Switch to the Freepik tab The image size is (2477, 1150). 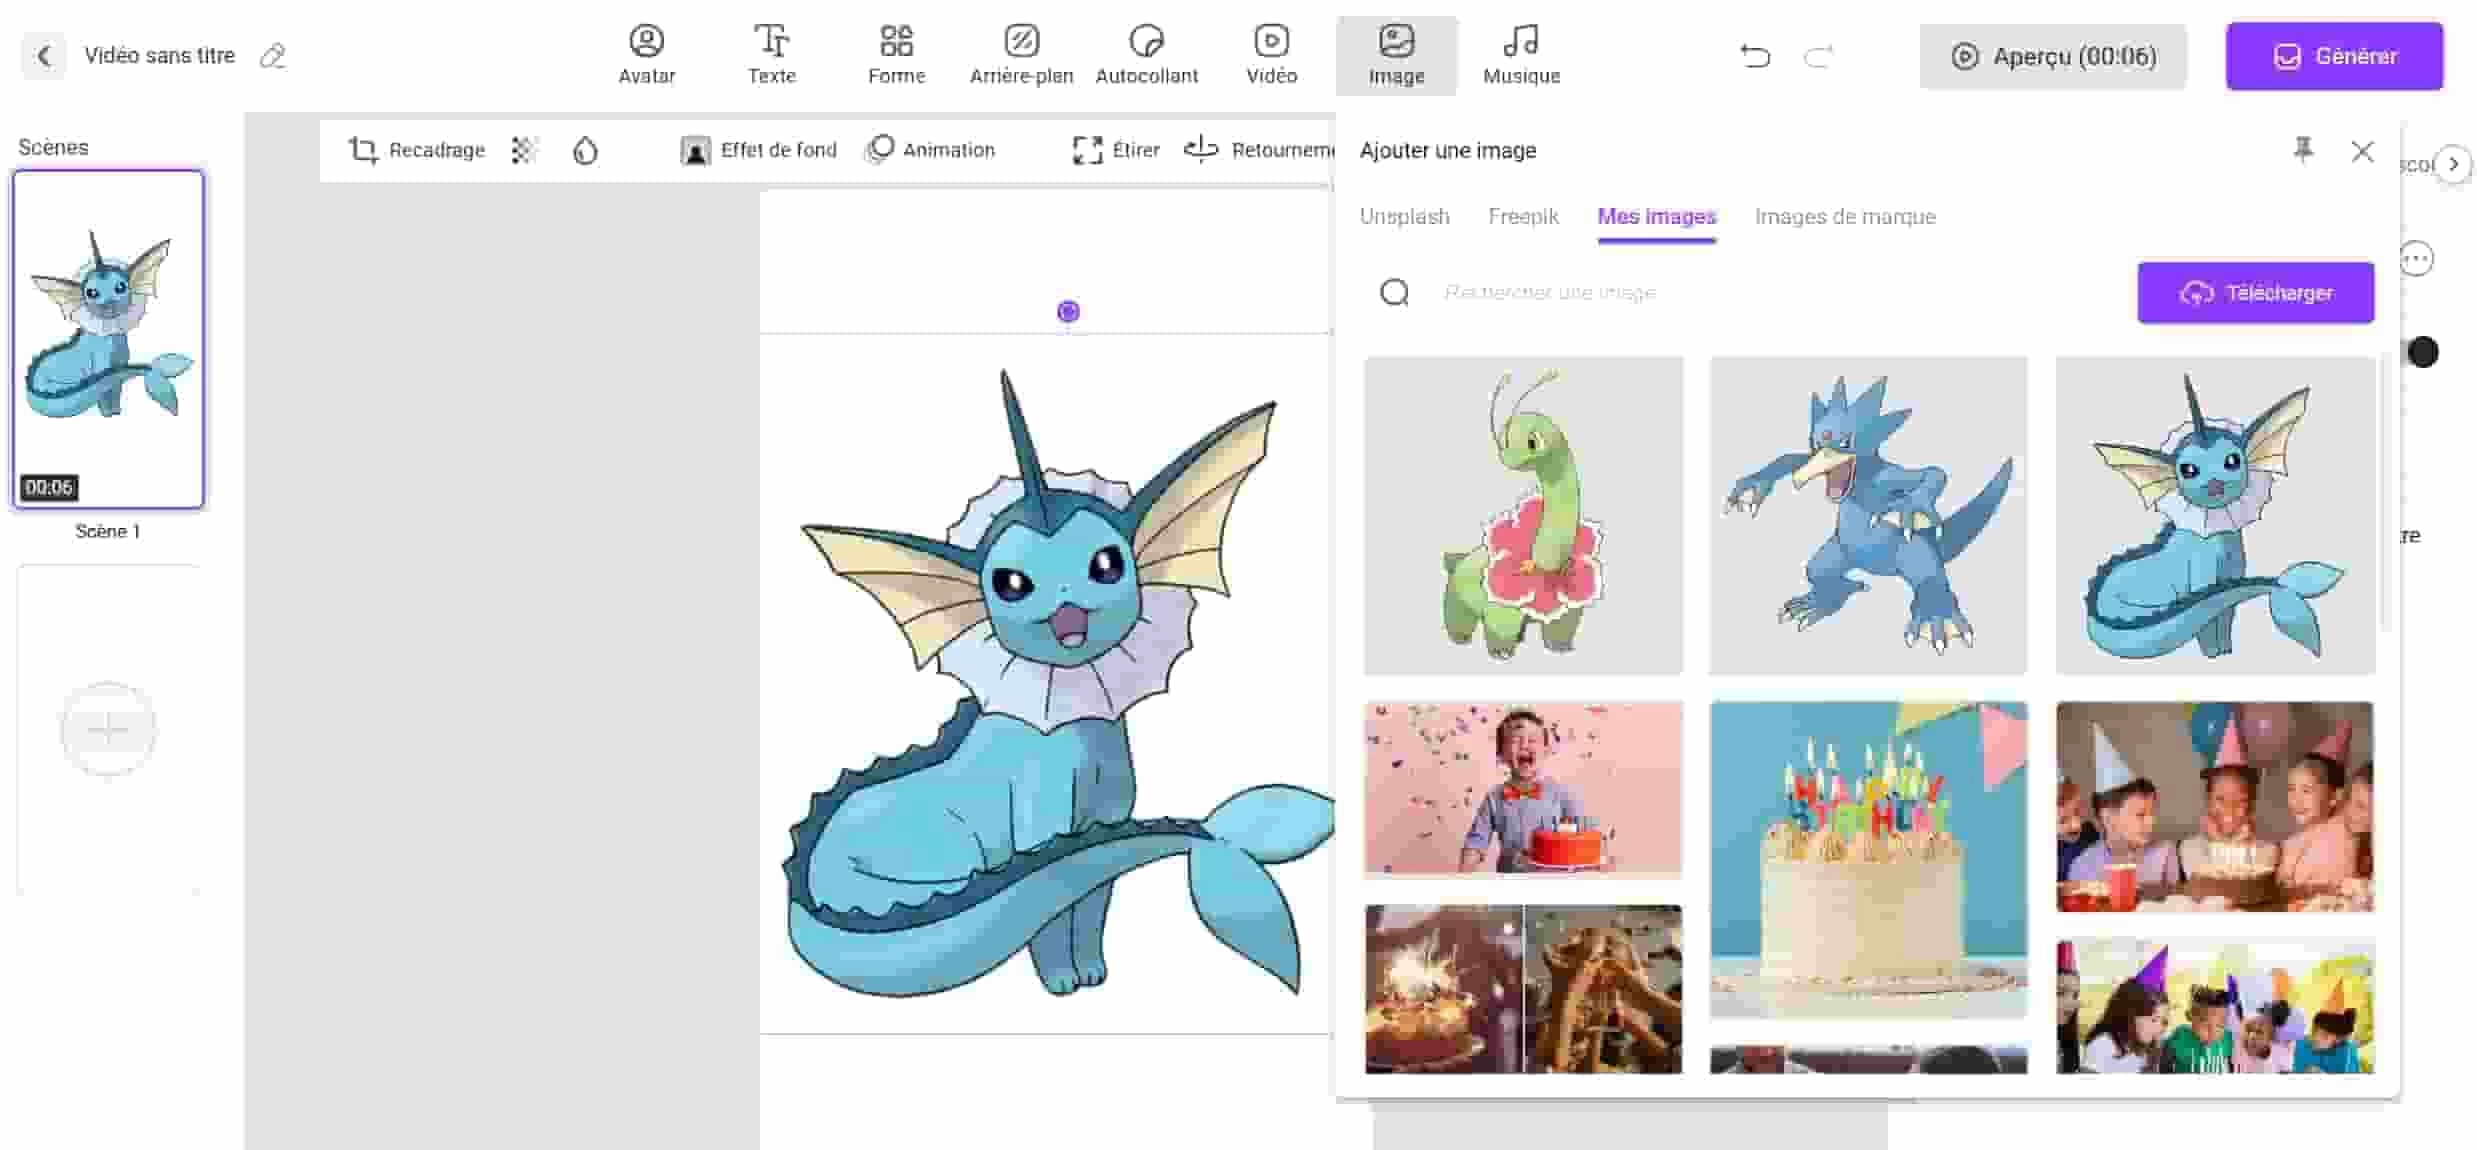tap(1523, 217)
